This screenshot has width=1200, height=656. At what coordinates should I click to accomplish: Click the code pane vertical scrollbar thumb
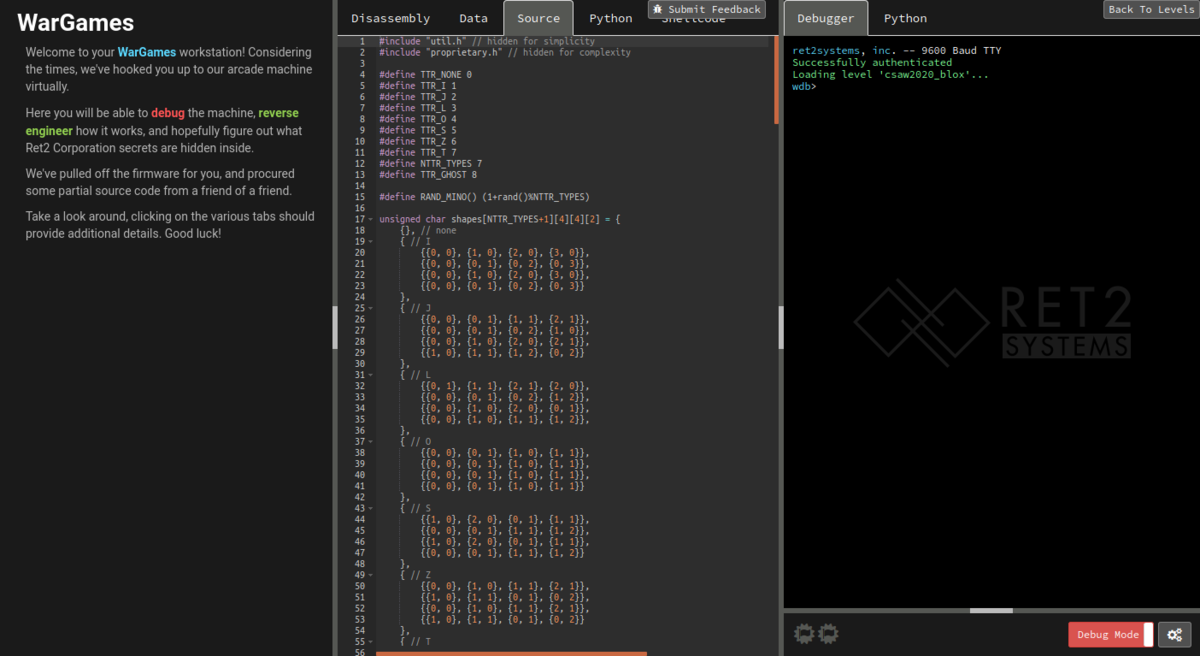coord(776,80)
